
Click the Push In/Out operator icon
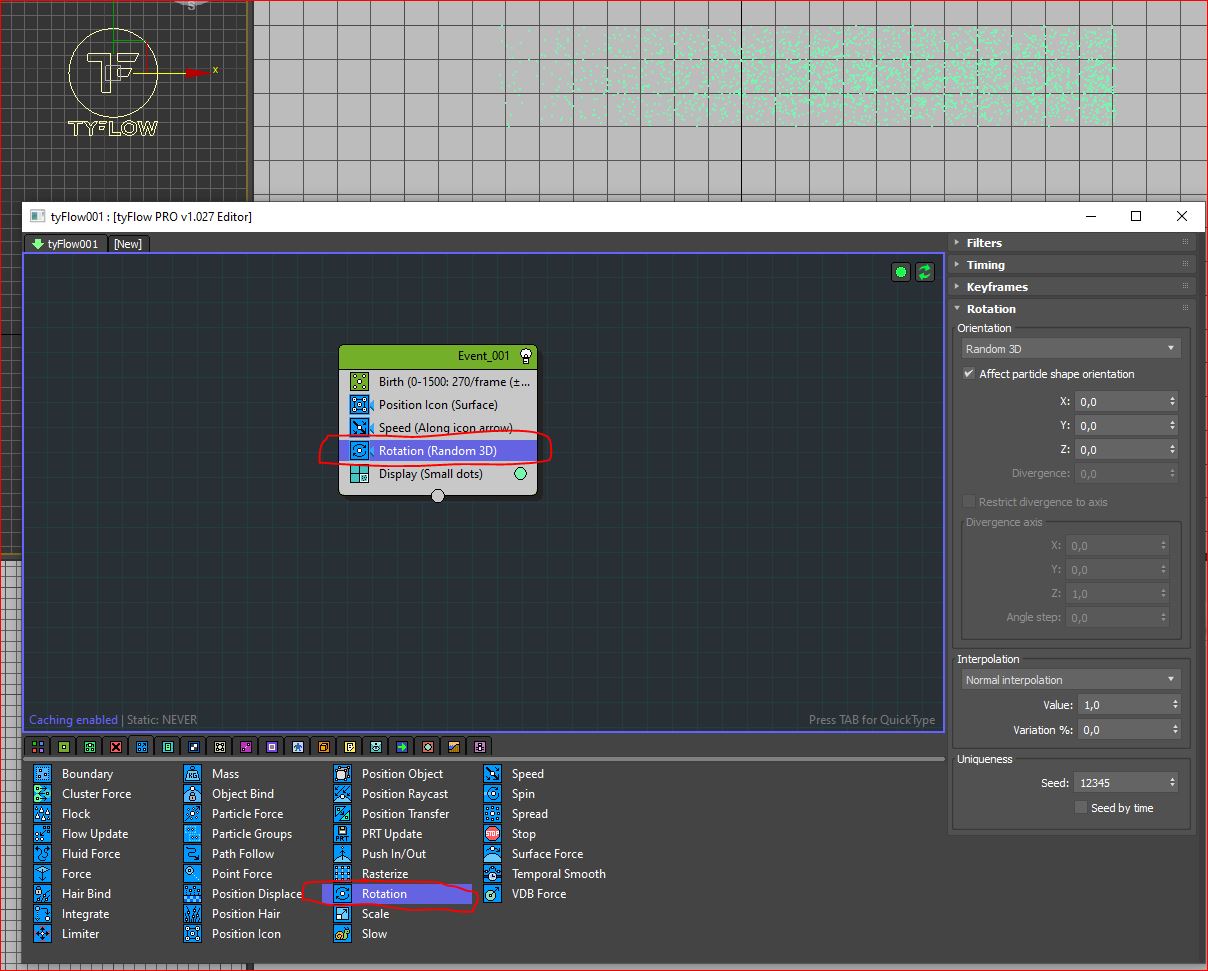tap(343, 854)
